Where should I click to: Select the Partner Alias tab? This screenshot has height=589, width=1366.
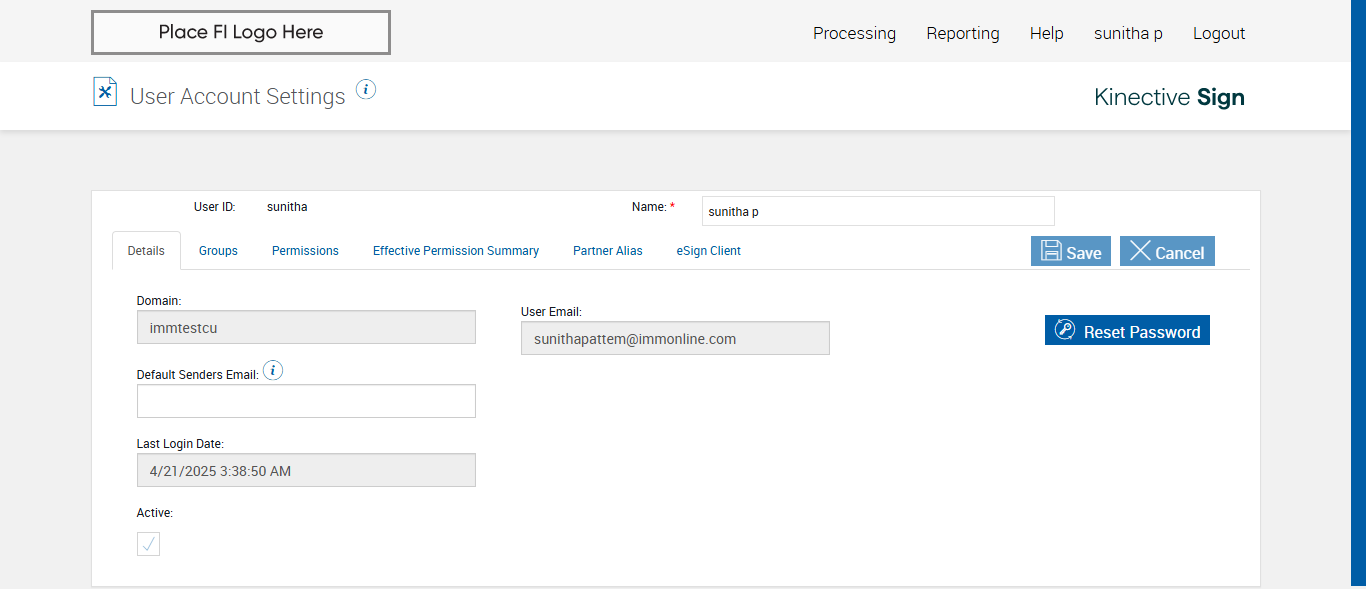(608, 251)
